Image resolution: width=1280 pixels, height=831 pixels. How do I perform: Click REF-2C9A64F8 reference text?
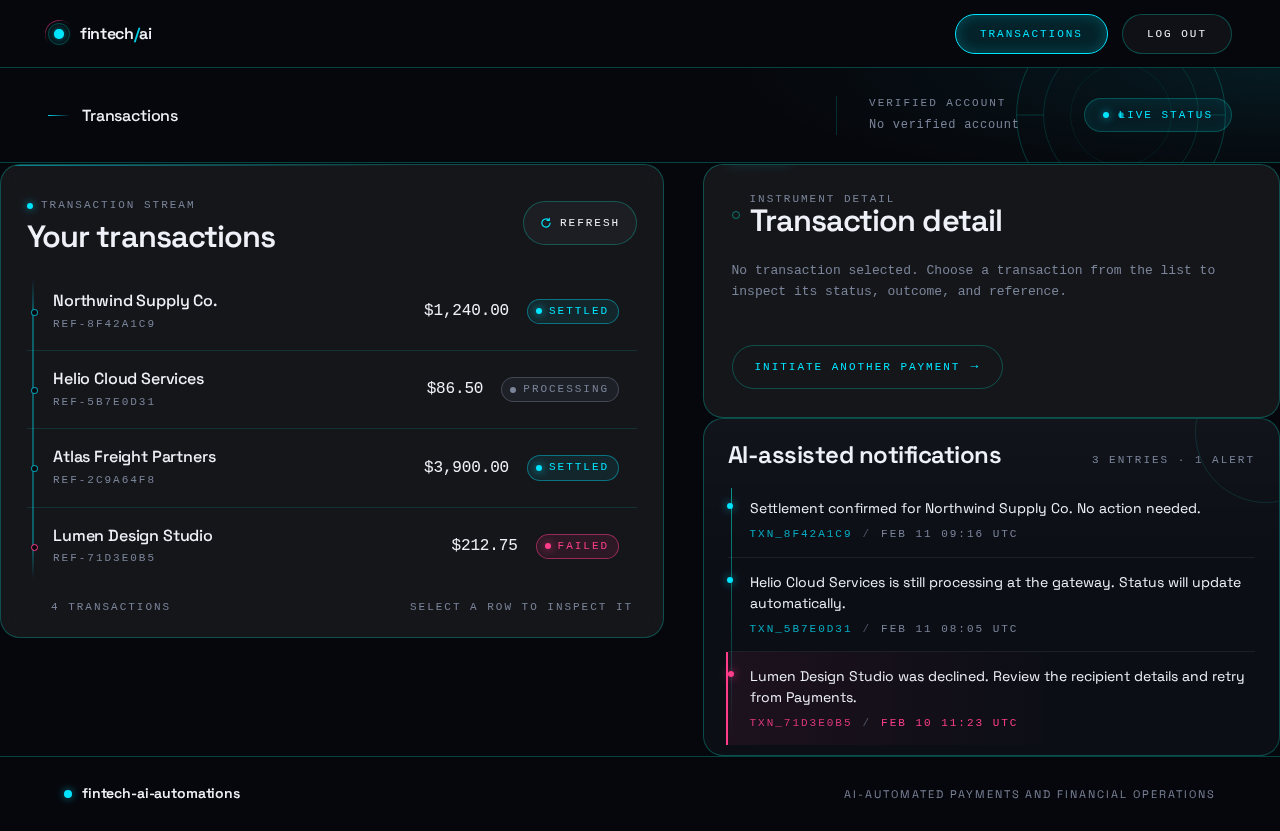point(104,480)
